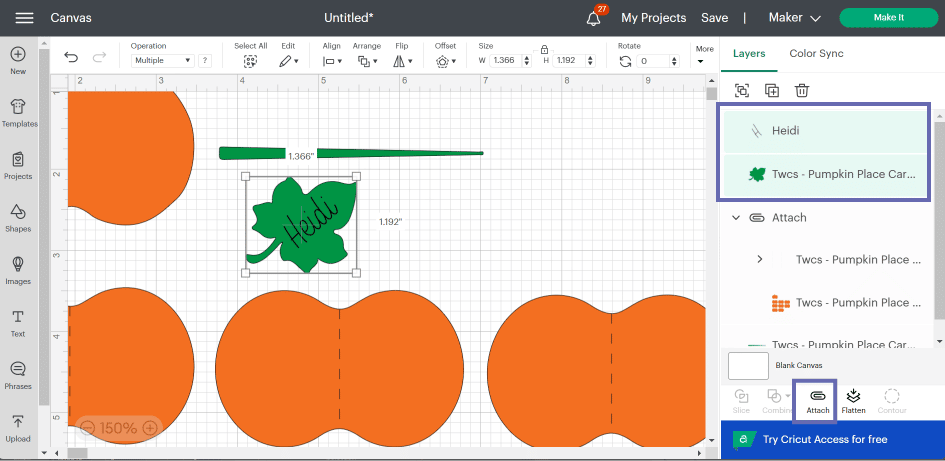Viewport: 945px width, 461px height.
Task: Open My Projects
Action: [x=653, y=17]
